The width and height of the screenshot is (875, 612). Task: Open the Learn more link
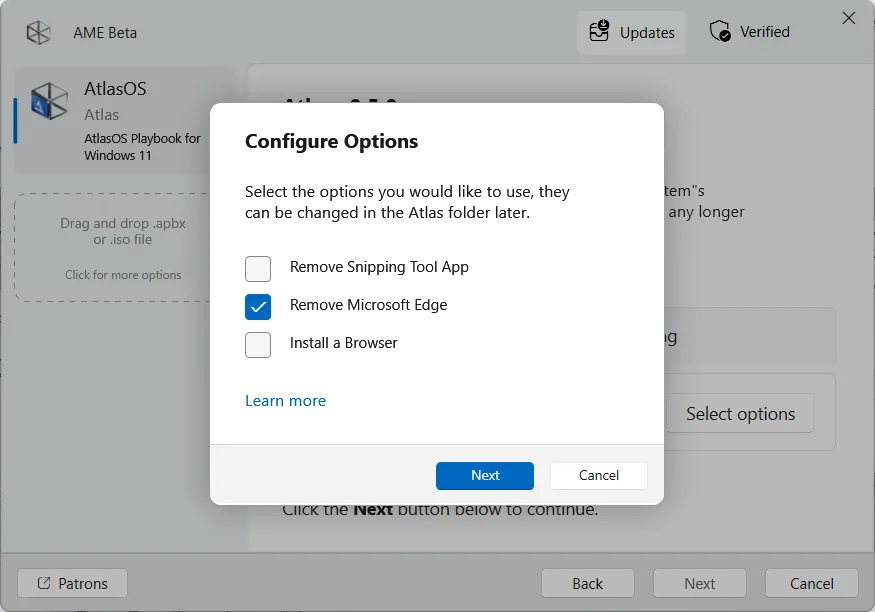[x=285, y=400]
